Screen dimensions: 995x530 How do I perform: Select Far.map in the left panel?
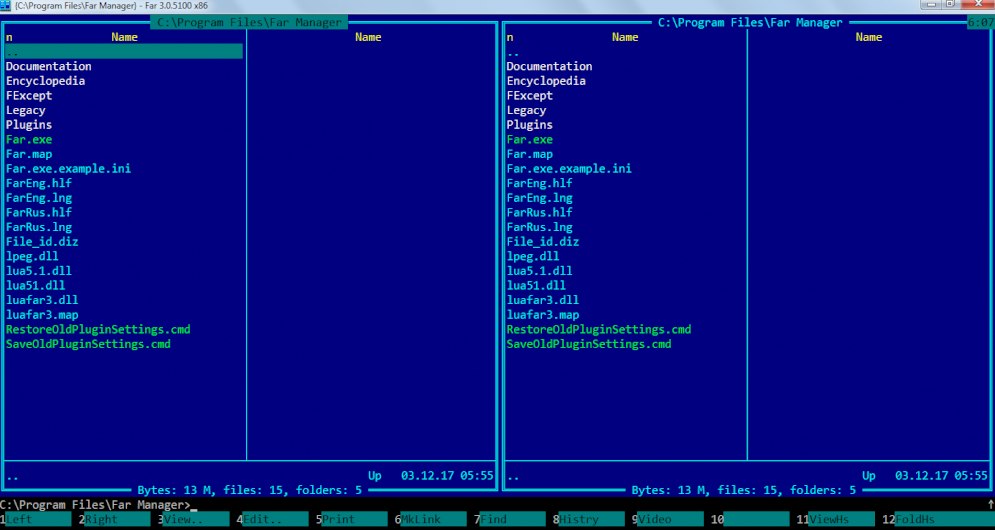pos(29,154)
